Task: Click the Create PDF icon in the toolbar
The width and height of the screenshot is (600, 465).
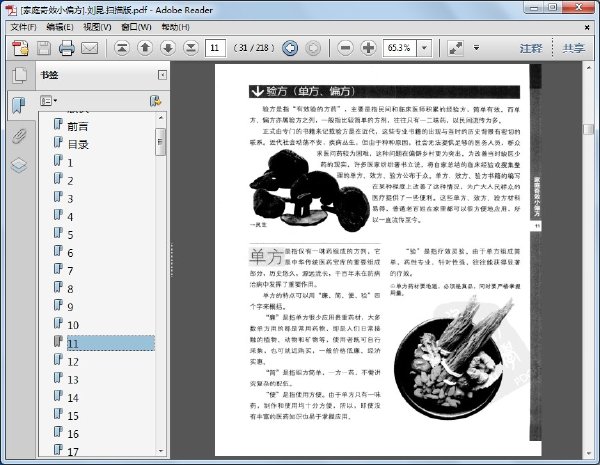Action: pyautogui.click(x=20, y=48)
